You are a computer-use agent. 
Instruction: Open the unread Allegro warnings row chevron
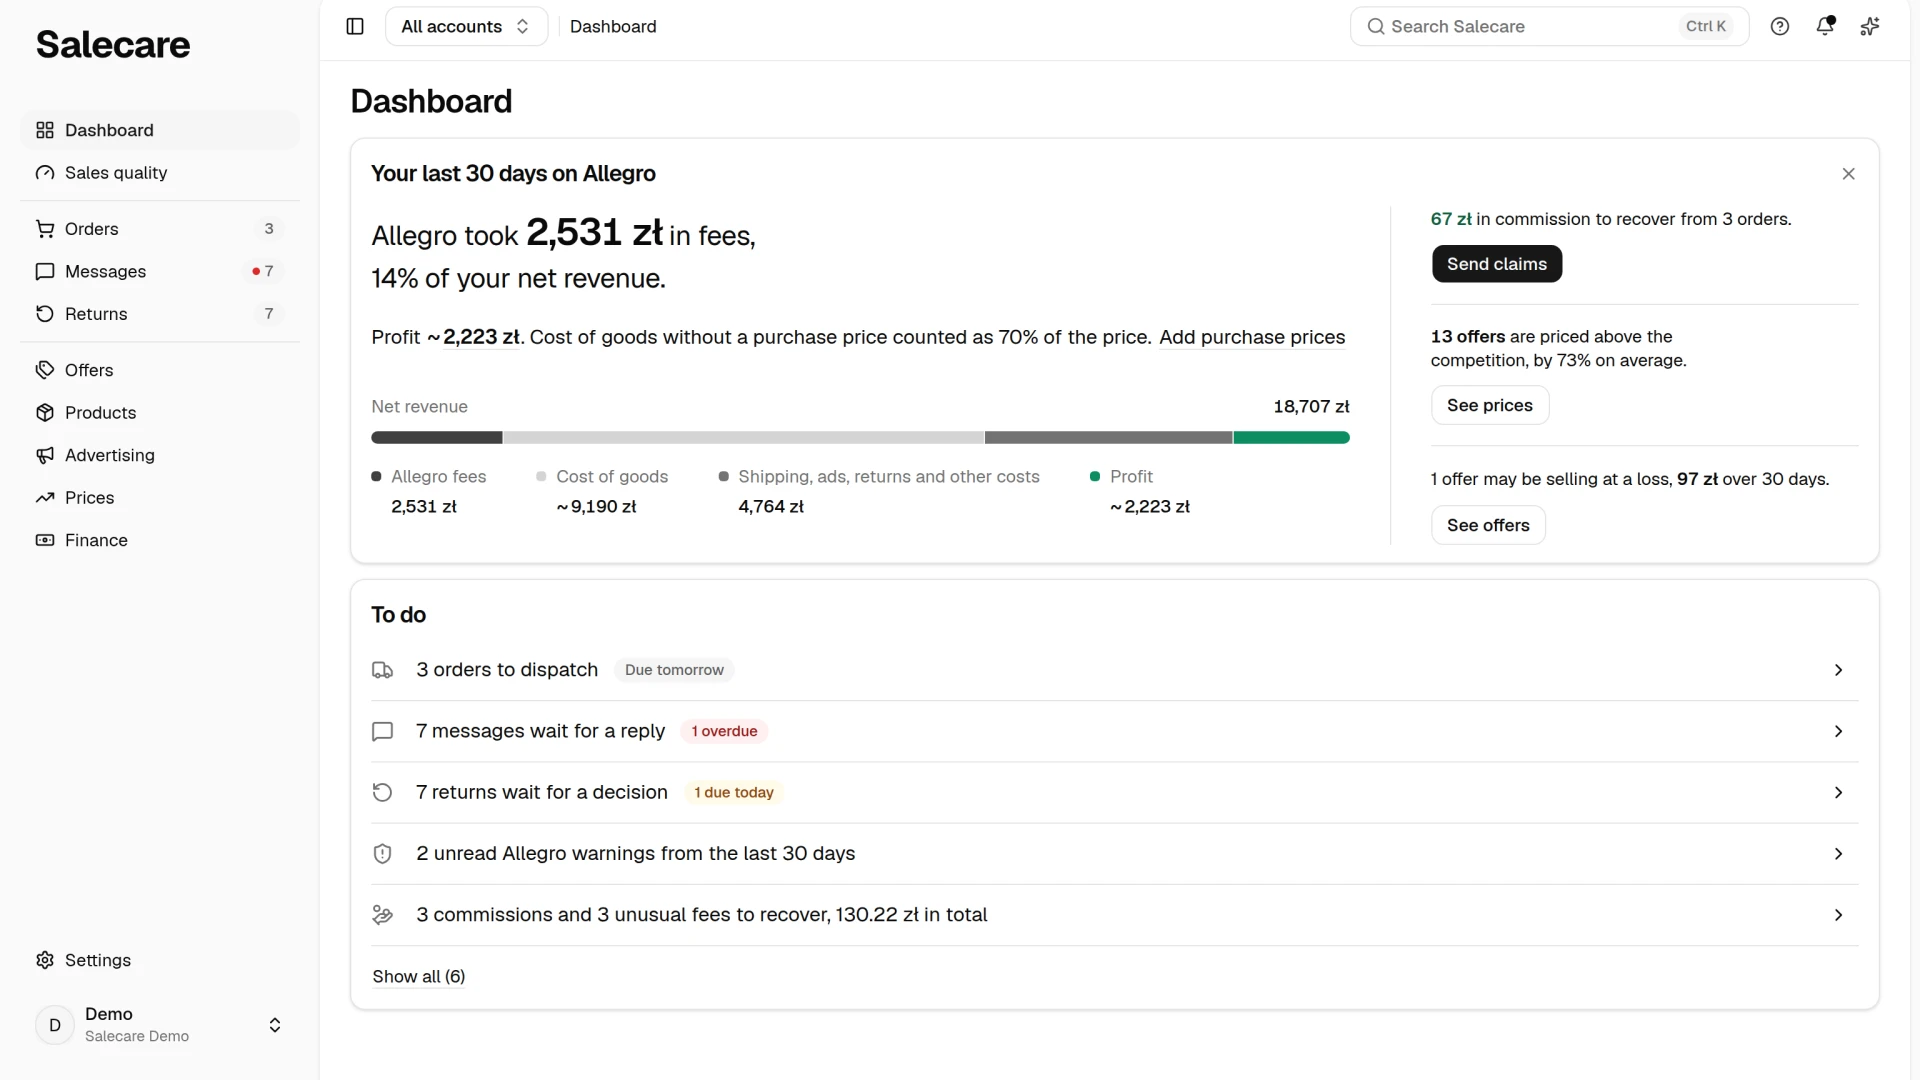coord(1838,853)
